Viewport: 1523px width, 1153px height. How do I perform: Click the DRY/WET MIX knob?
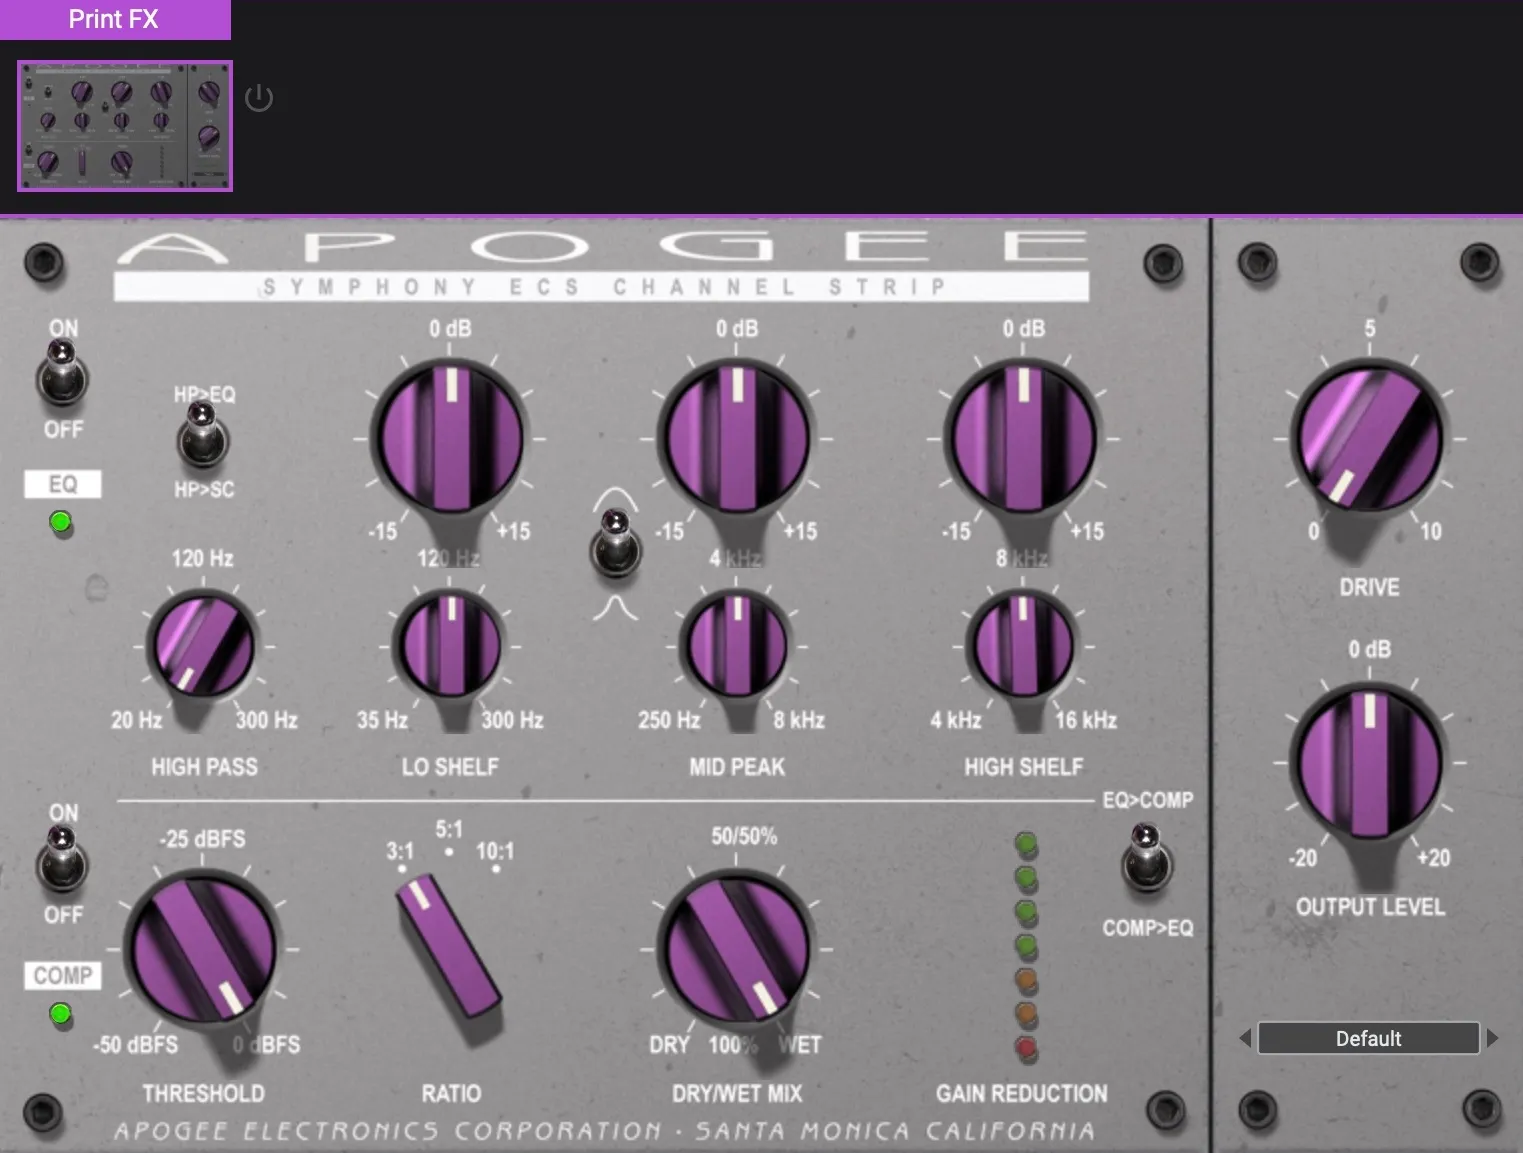click(x=736, y=948)
